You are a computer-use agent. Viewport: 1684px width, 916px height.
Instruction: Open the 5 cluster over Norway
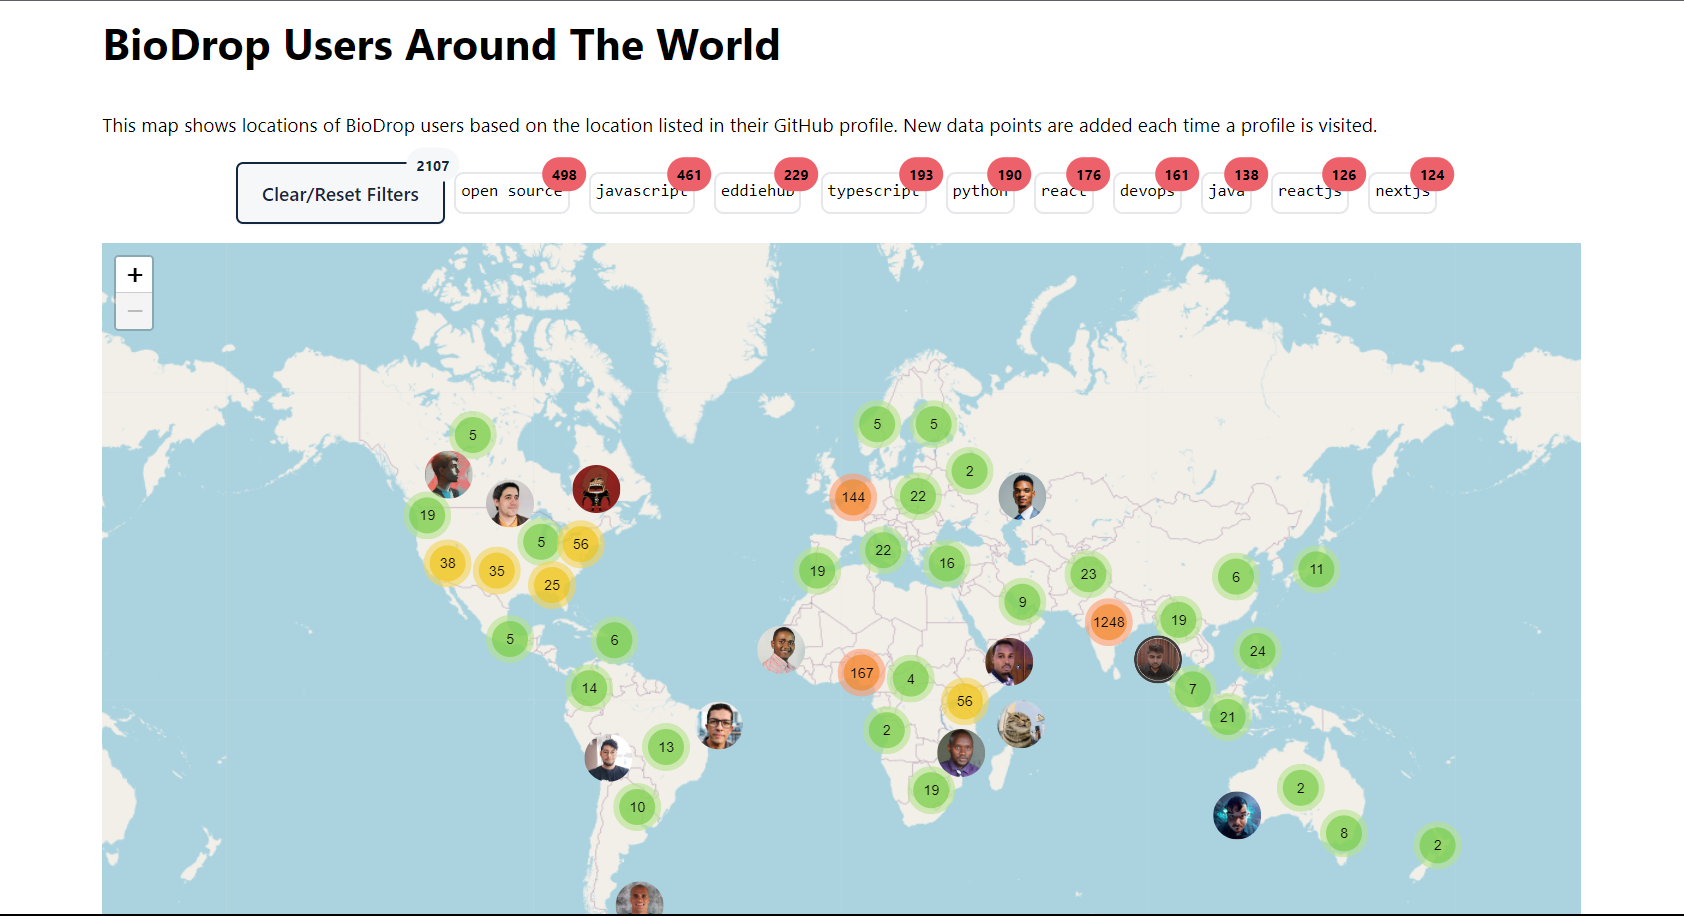pos(877,424)
